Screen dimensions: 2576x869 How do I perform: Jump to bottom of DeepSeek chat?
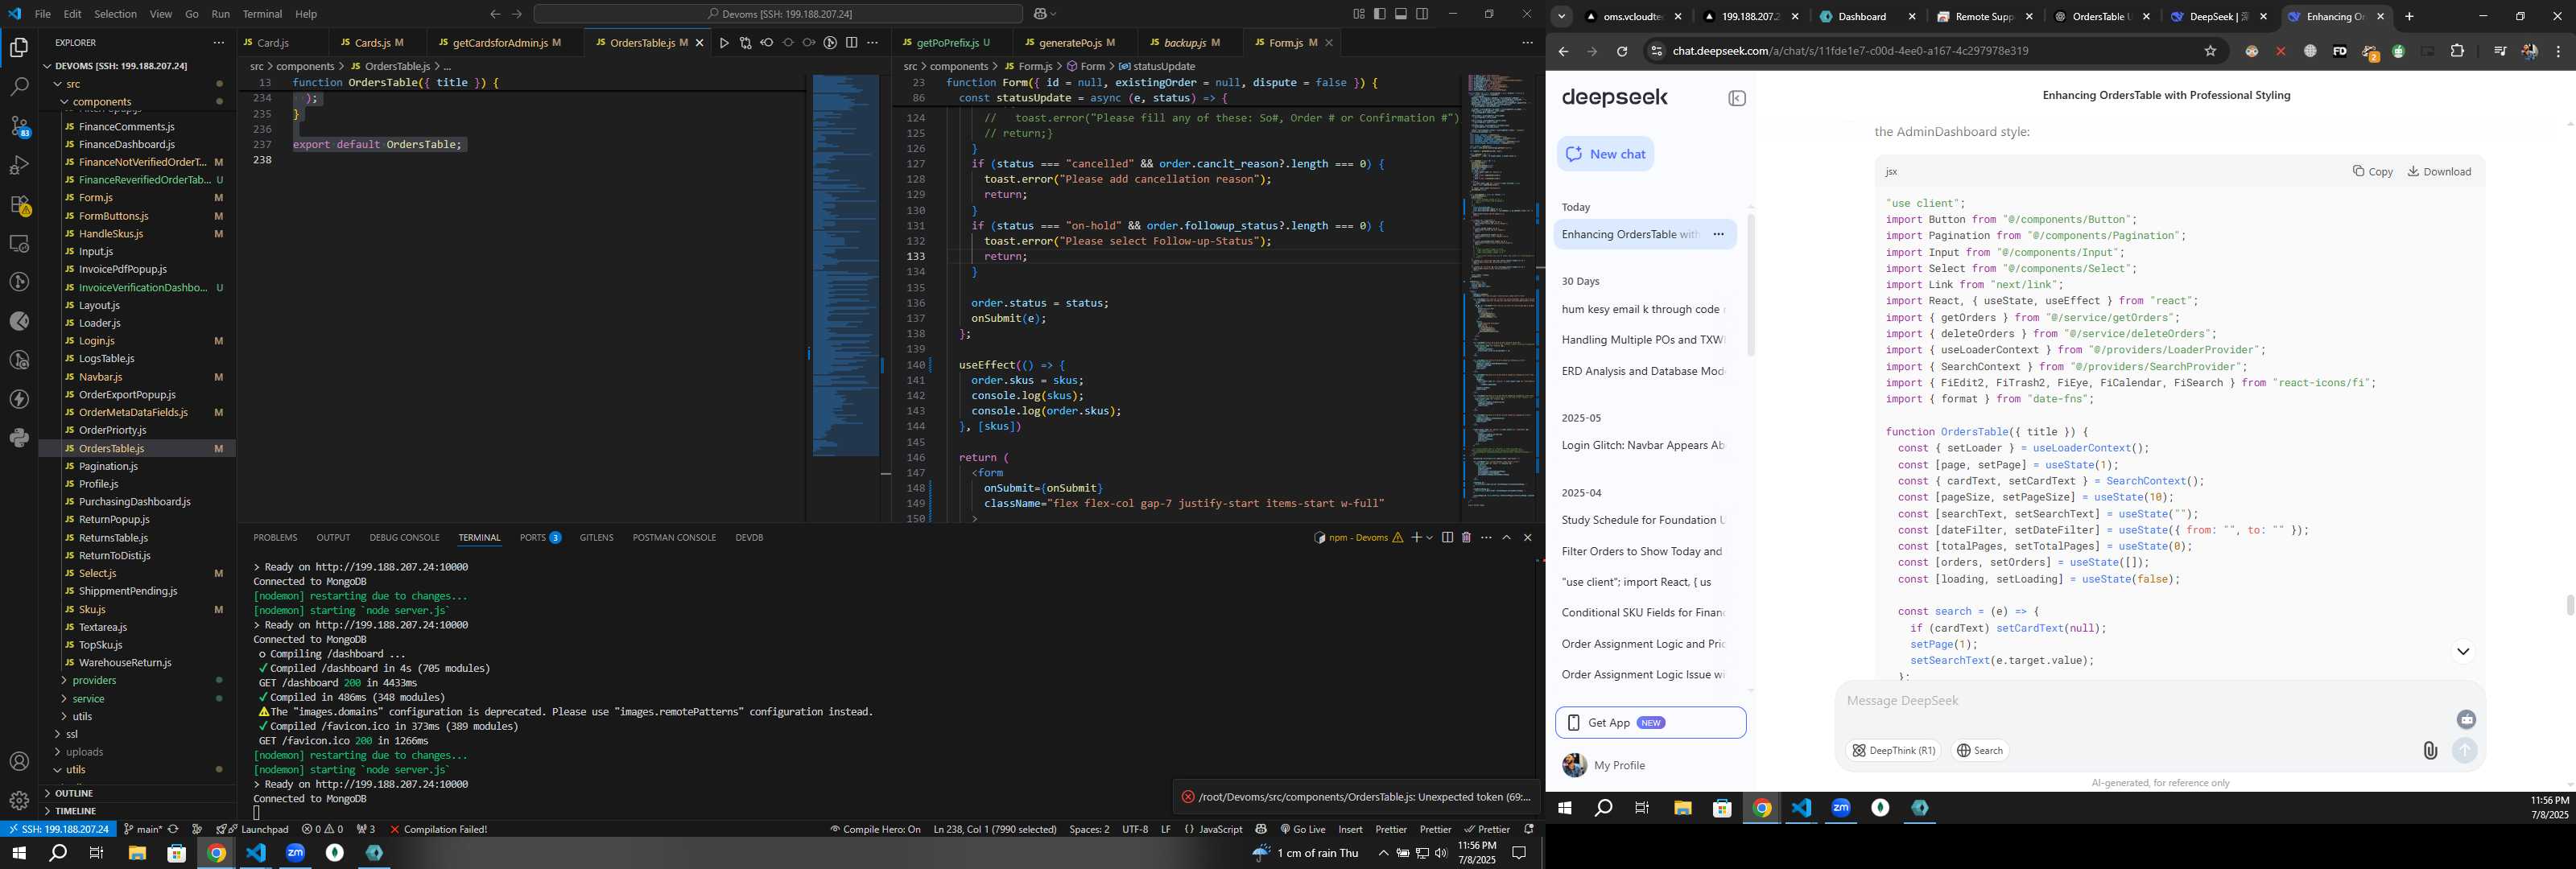(2462, 652)
